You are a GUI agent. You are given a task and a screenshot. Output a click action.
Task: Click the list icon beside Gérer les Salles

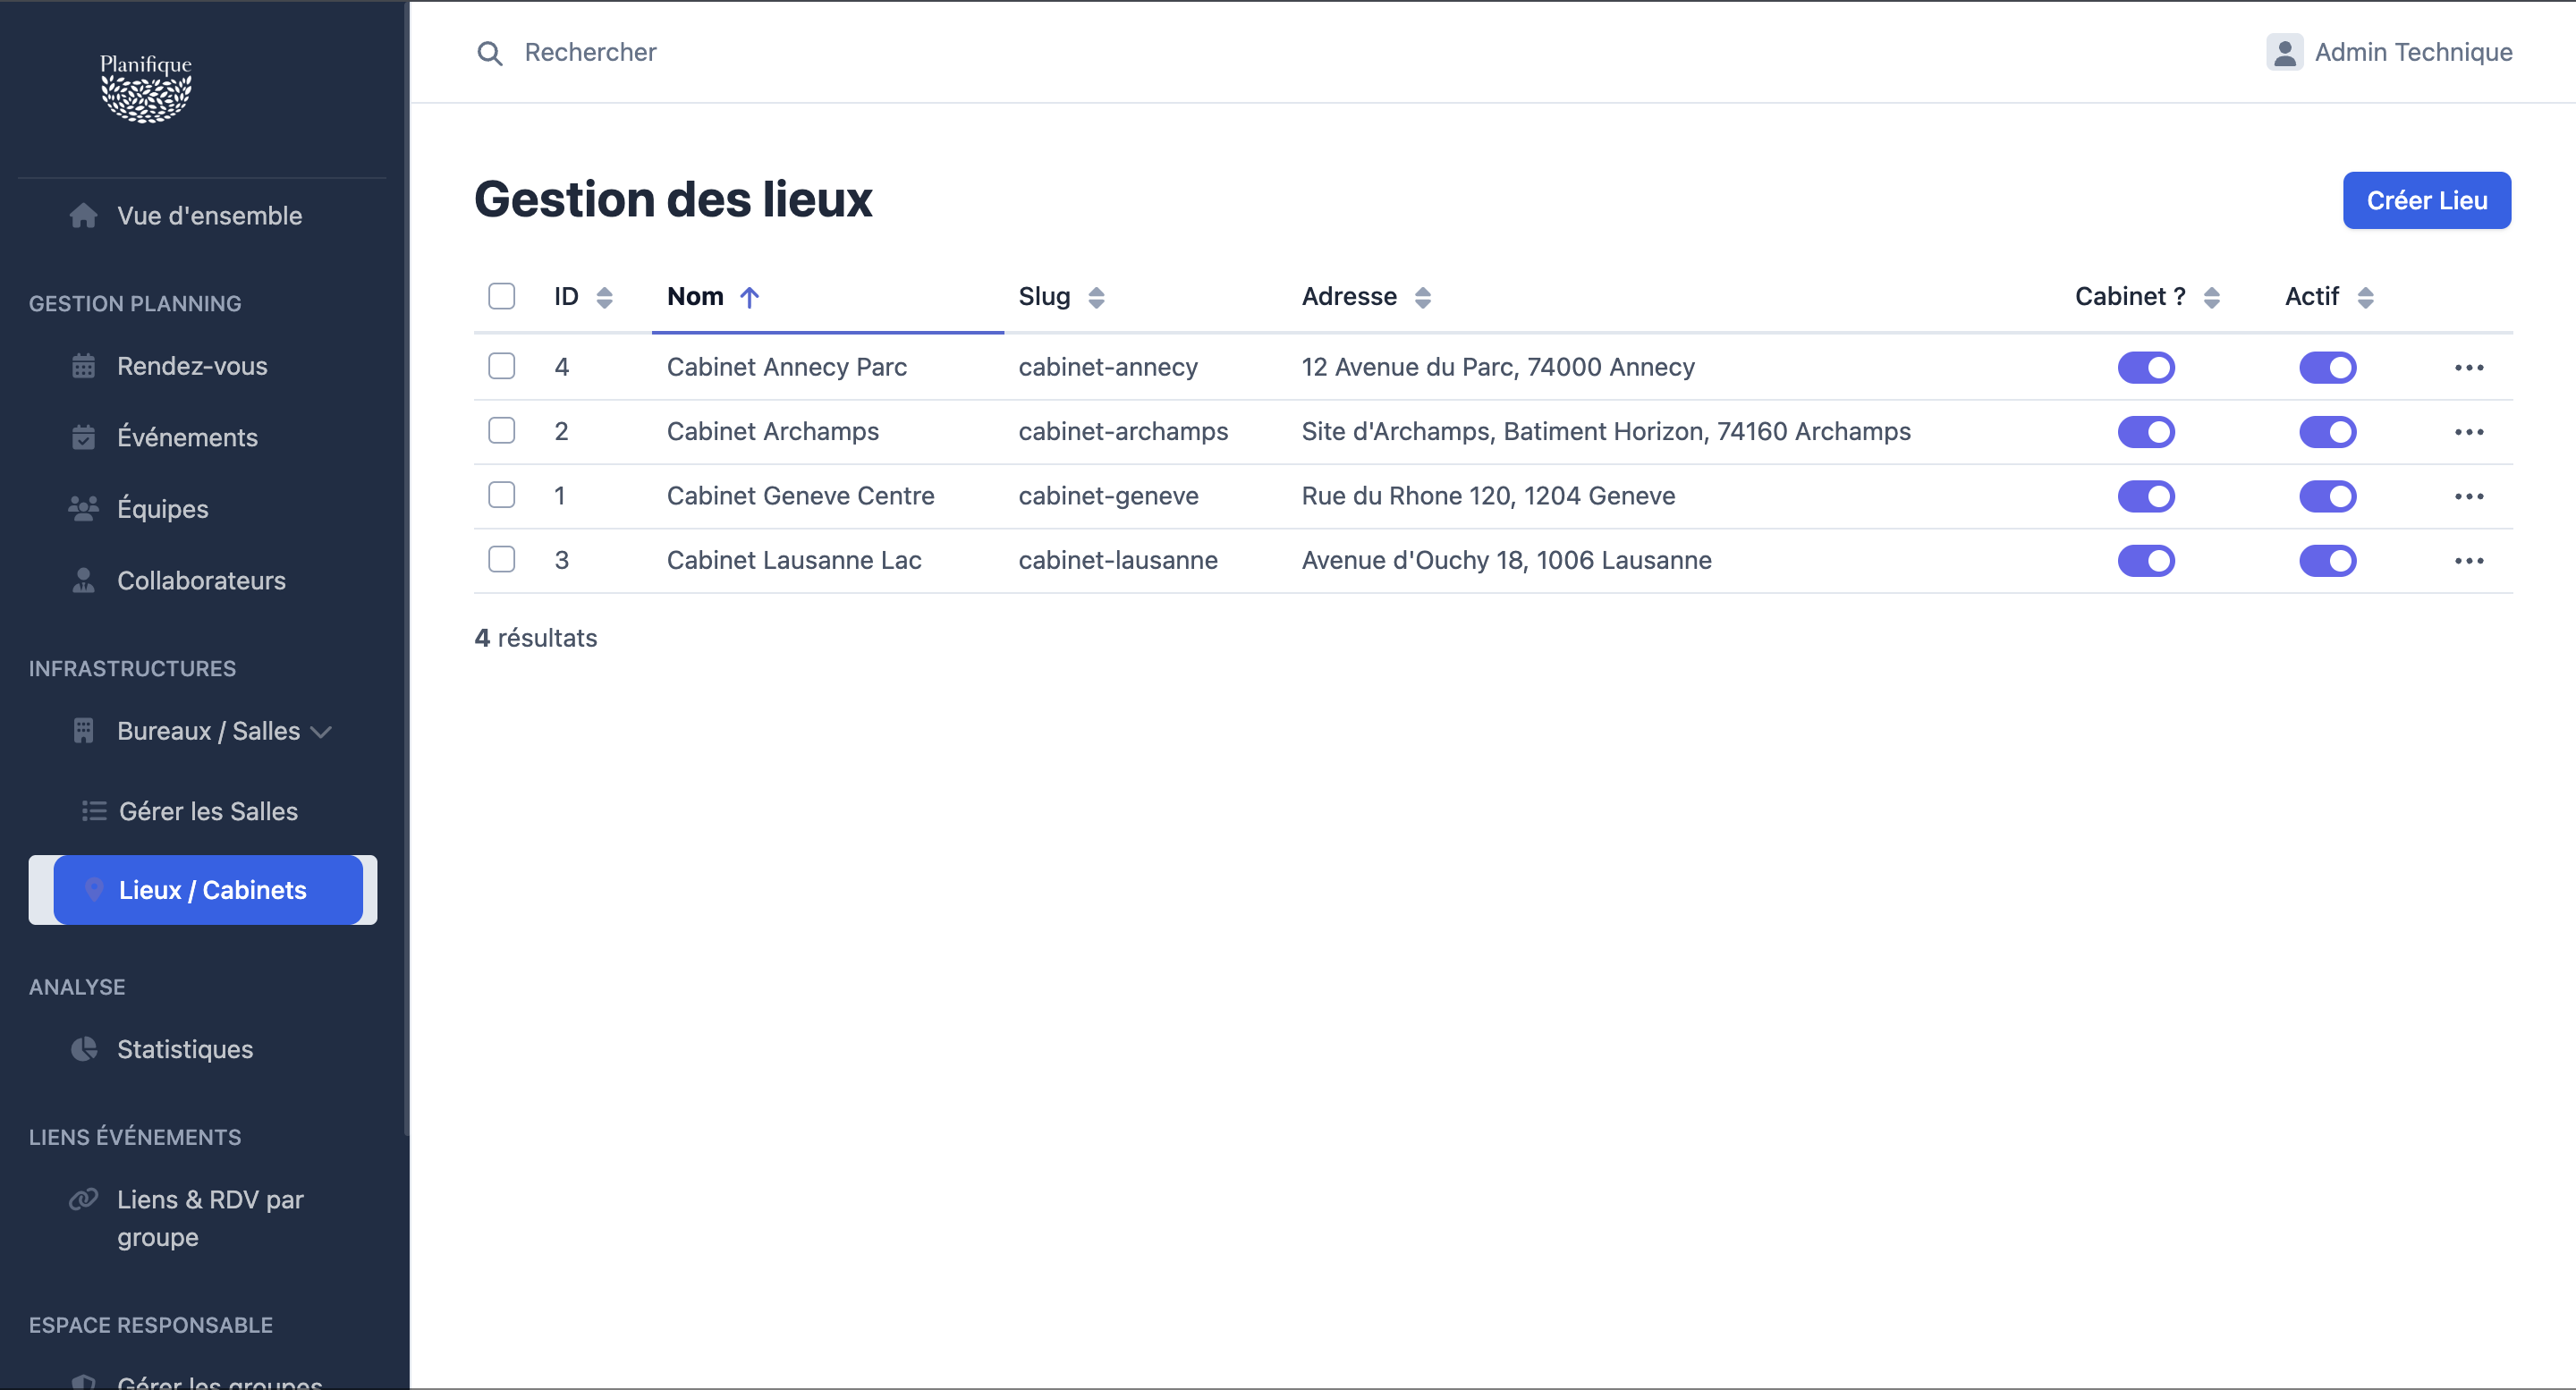pyautogui.click(x=94, y=811)
